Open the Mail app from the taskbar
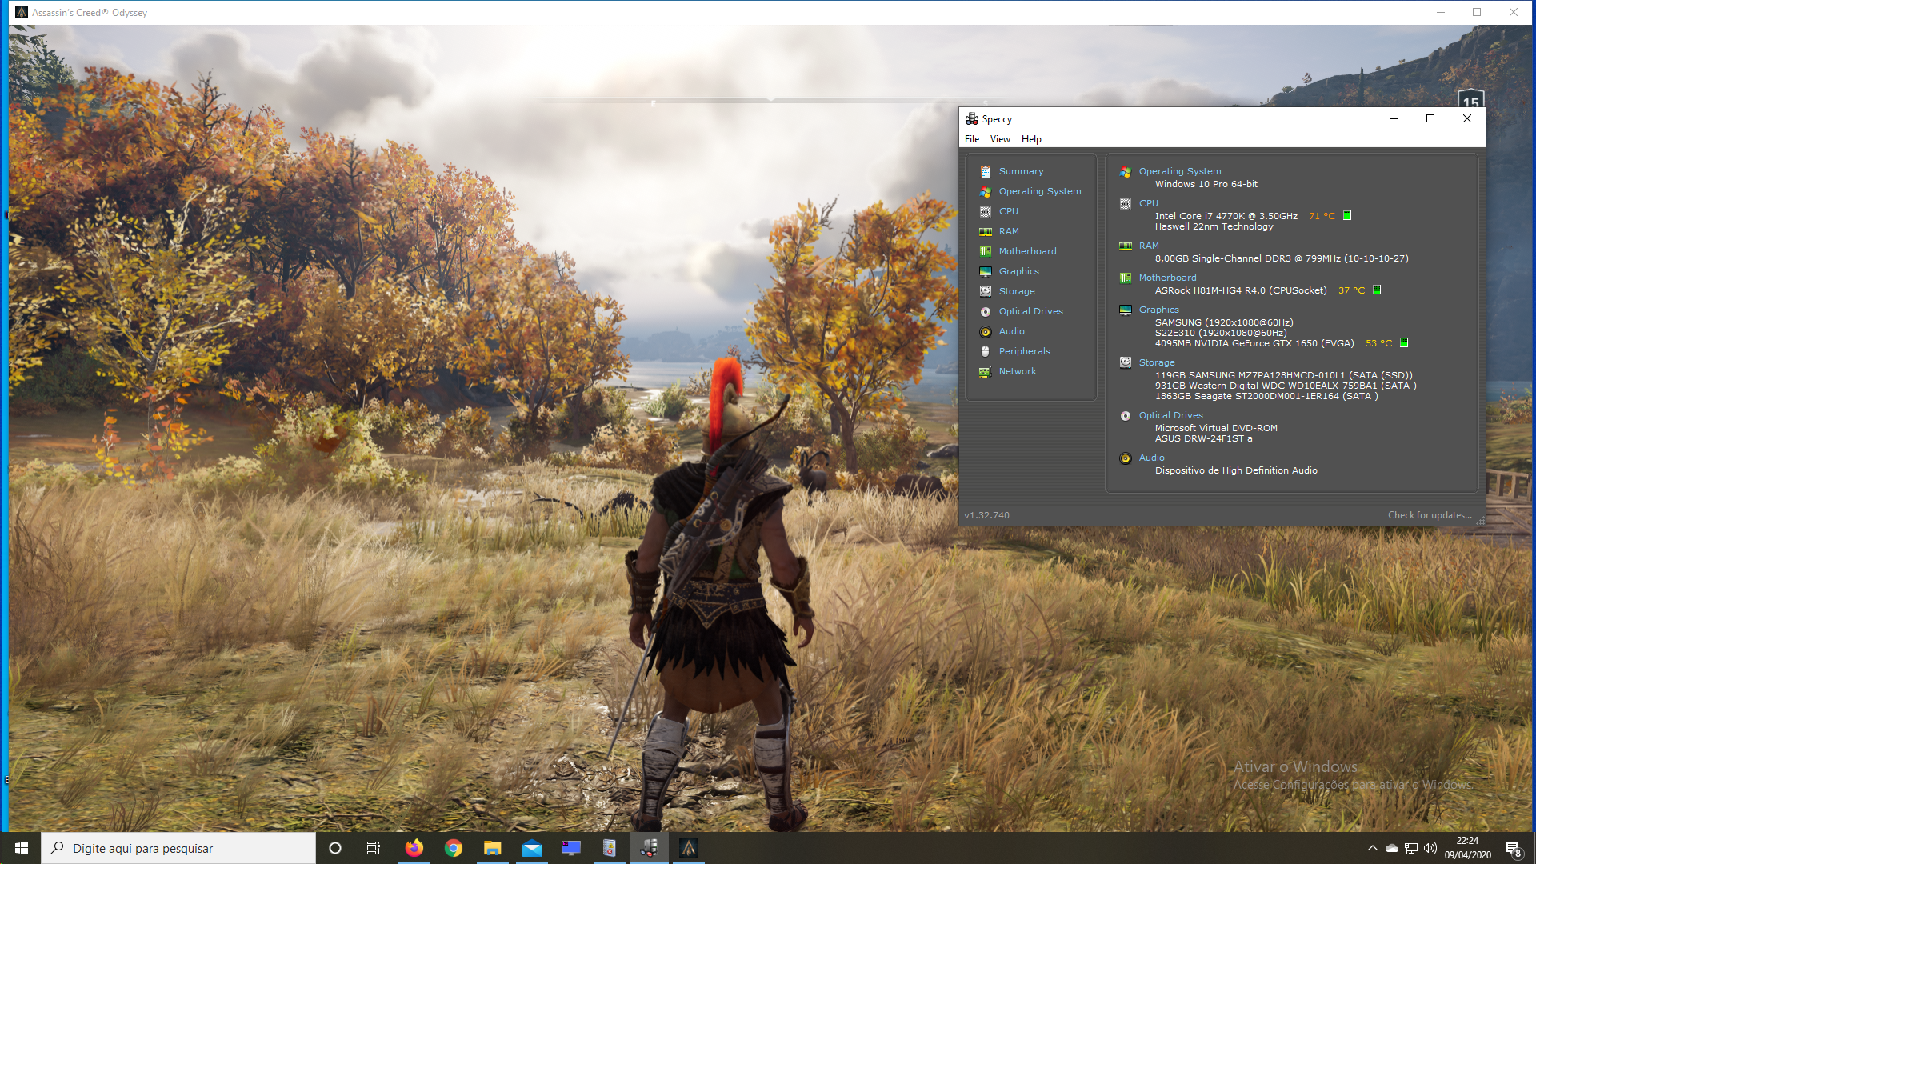The image size is (1920, 1080). [531, 848]
